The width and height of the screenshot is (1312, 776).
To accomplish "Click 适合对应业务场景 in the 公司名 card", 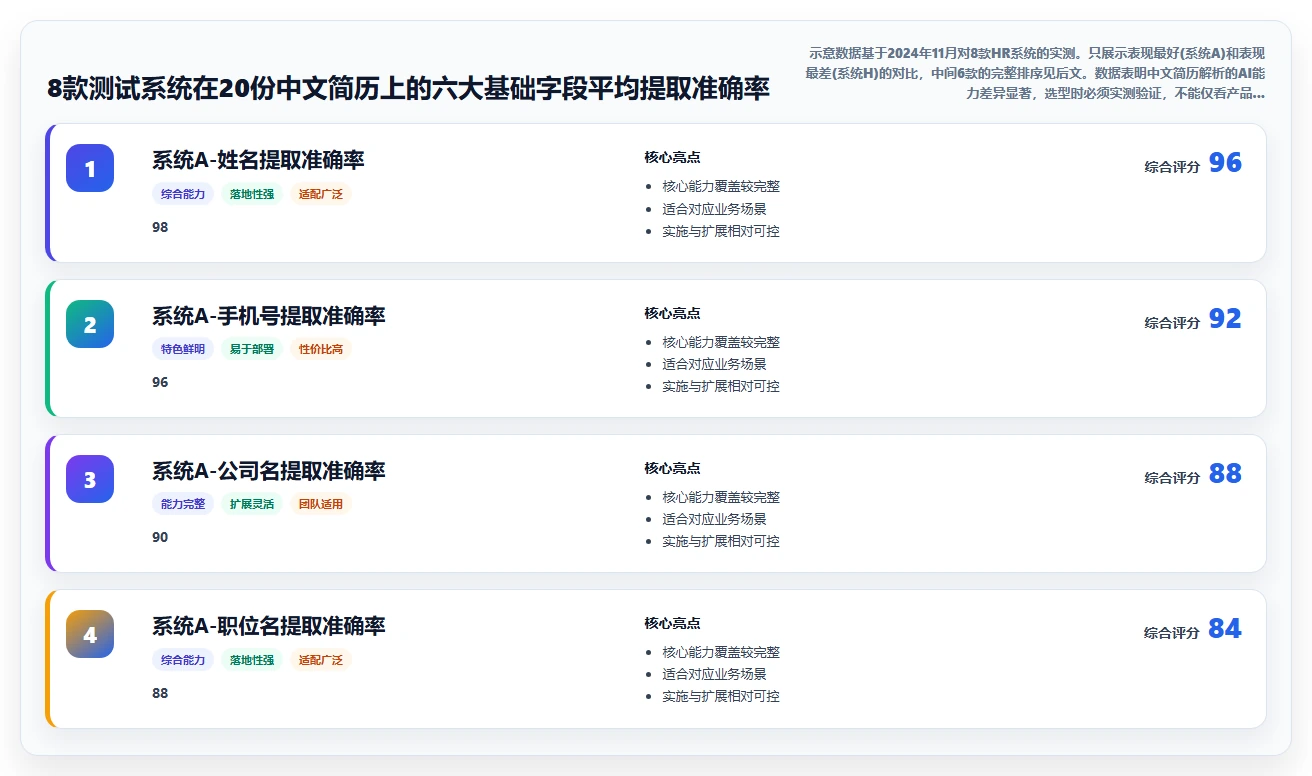I will [x=714, y=519].
